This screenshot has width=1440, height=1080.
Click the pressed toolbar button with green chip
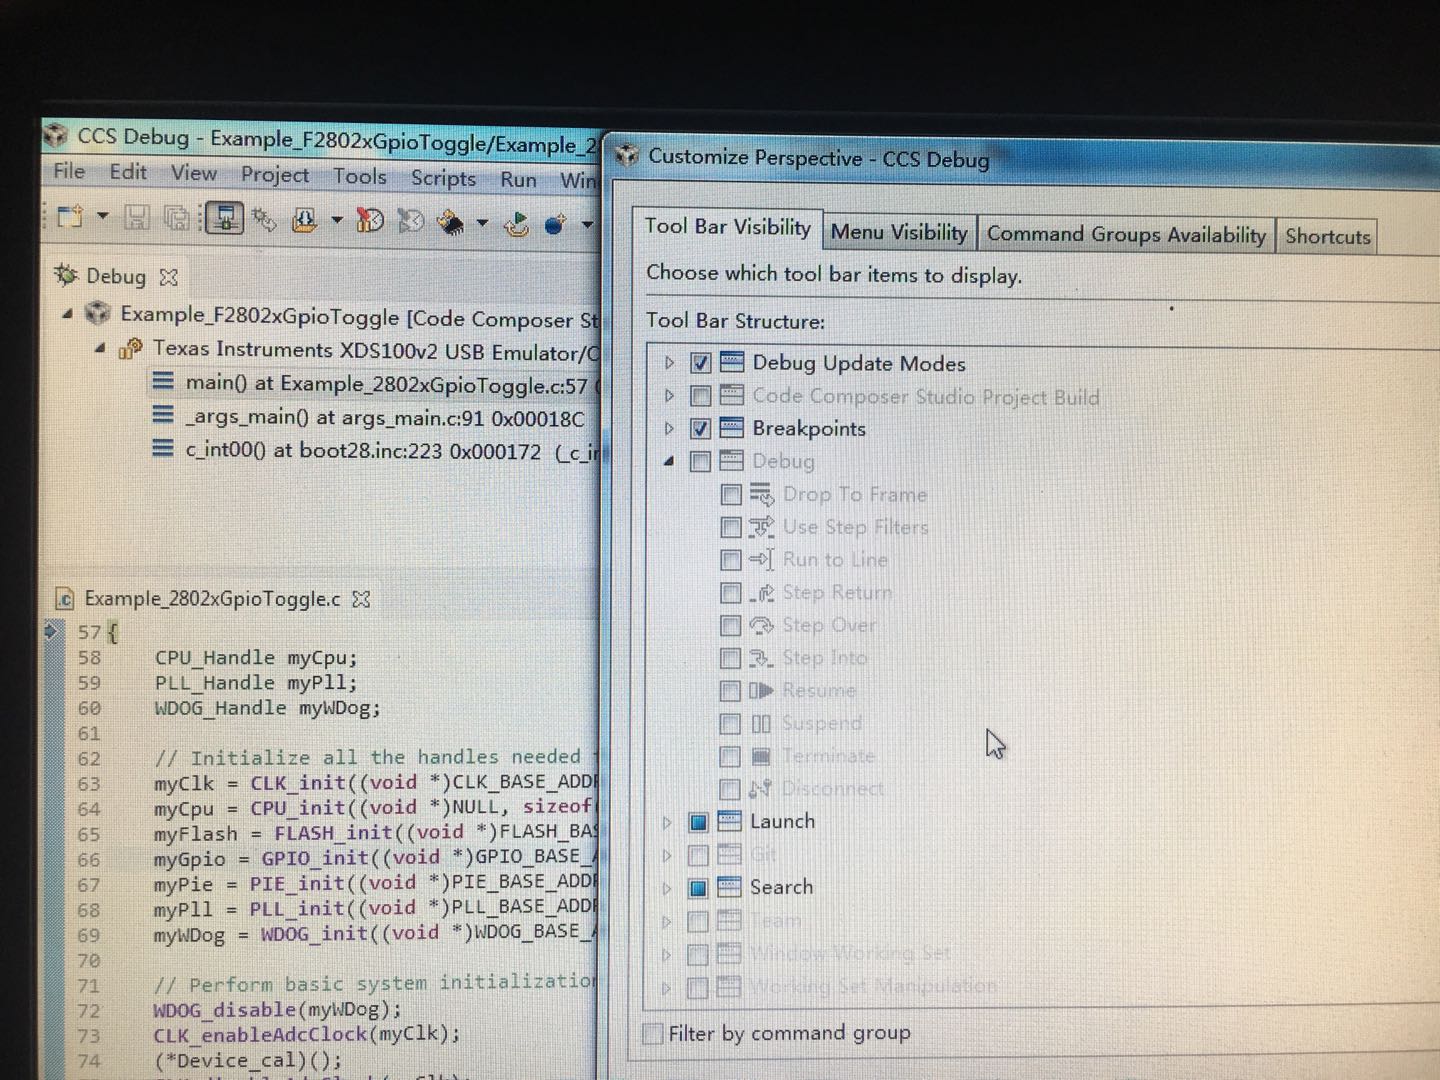[x=224, y=218]
